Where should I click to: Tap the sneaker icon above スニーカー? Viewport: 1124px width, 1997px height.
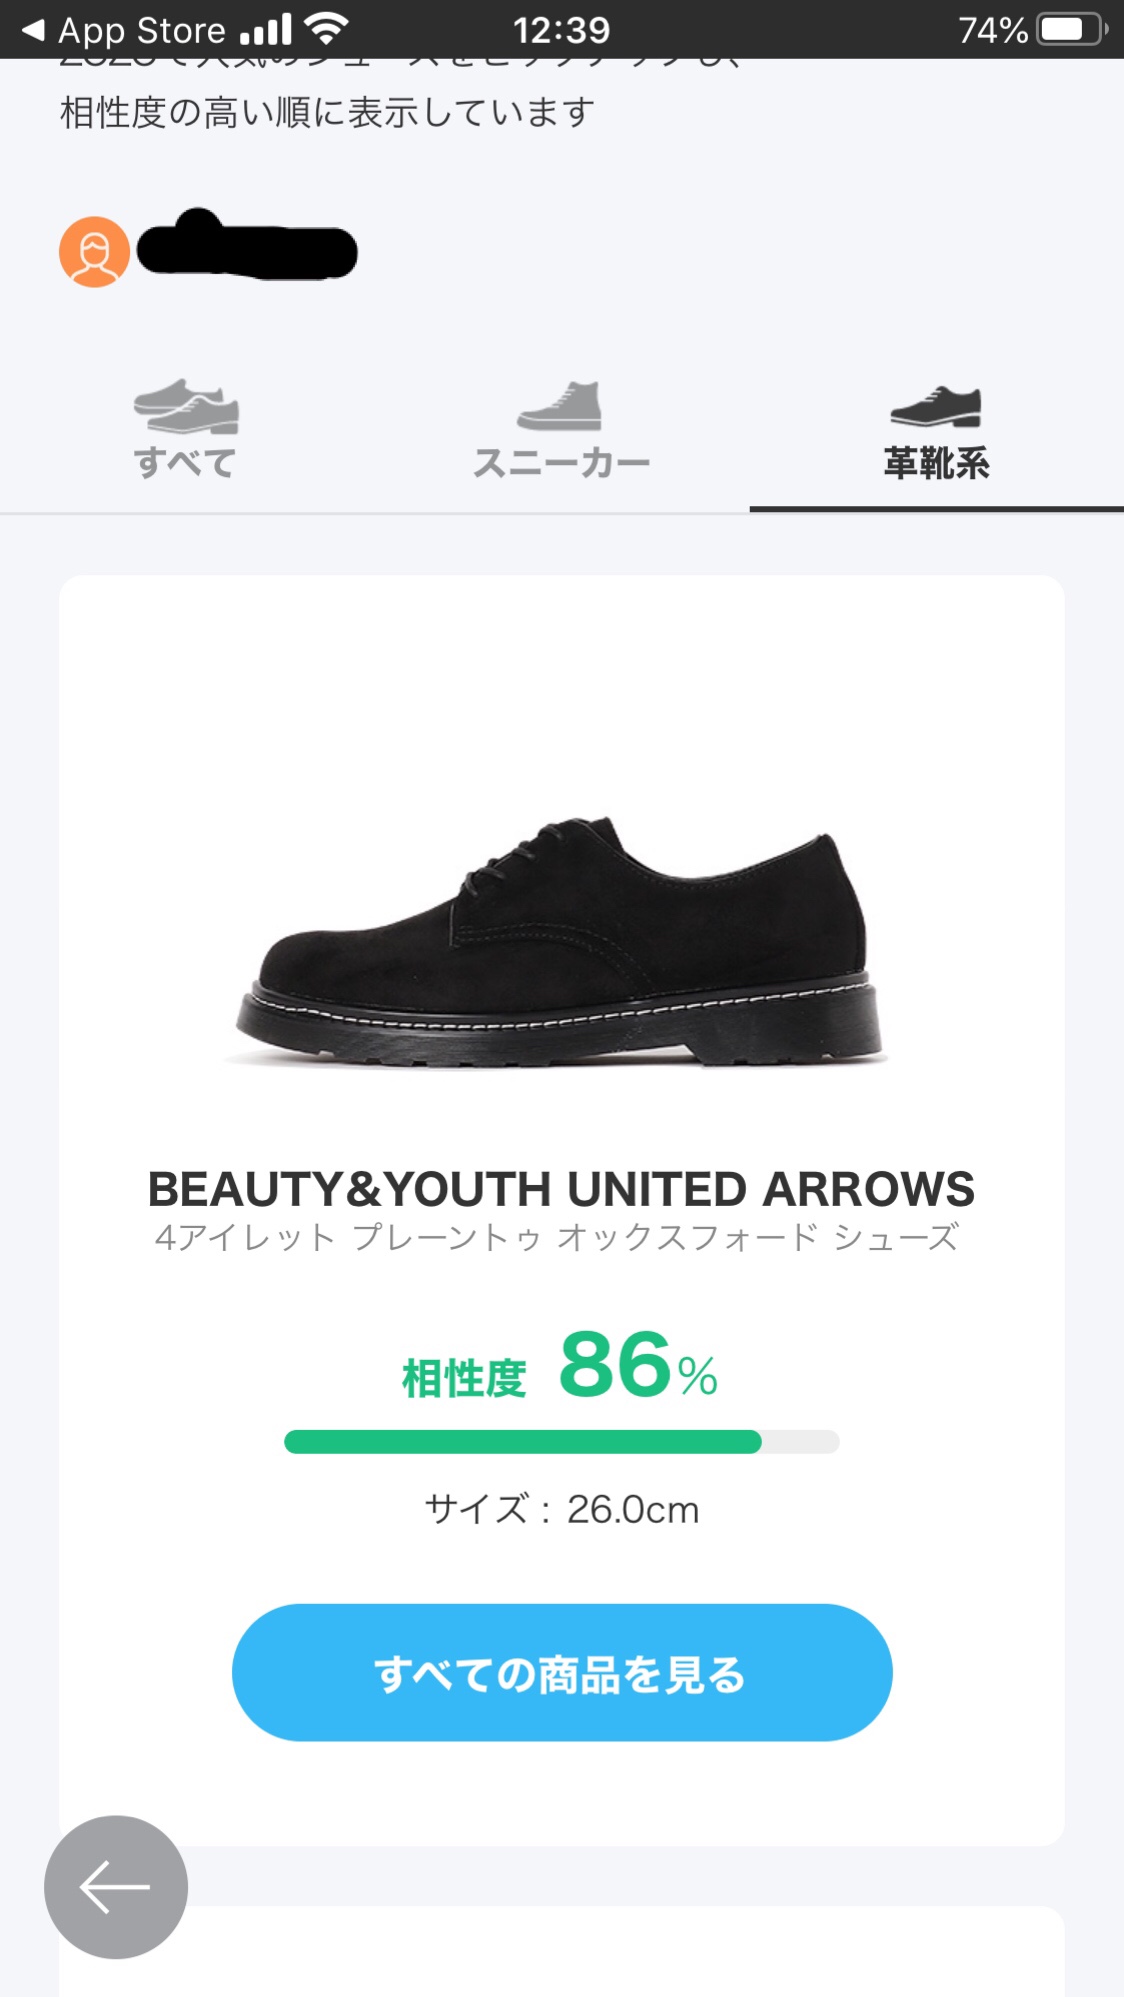pyautogui.click(x=560, y=406)
